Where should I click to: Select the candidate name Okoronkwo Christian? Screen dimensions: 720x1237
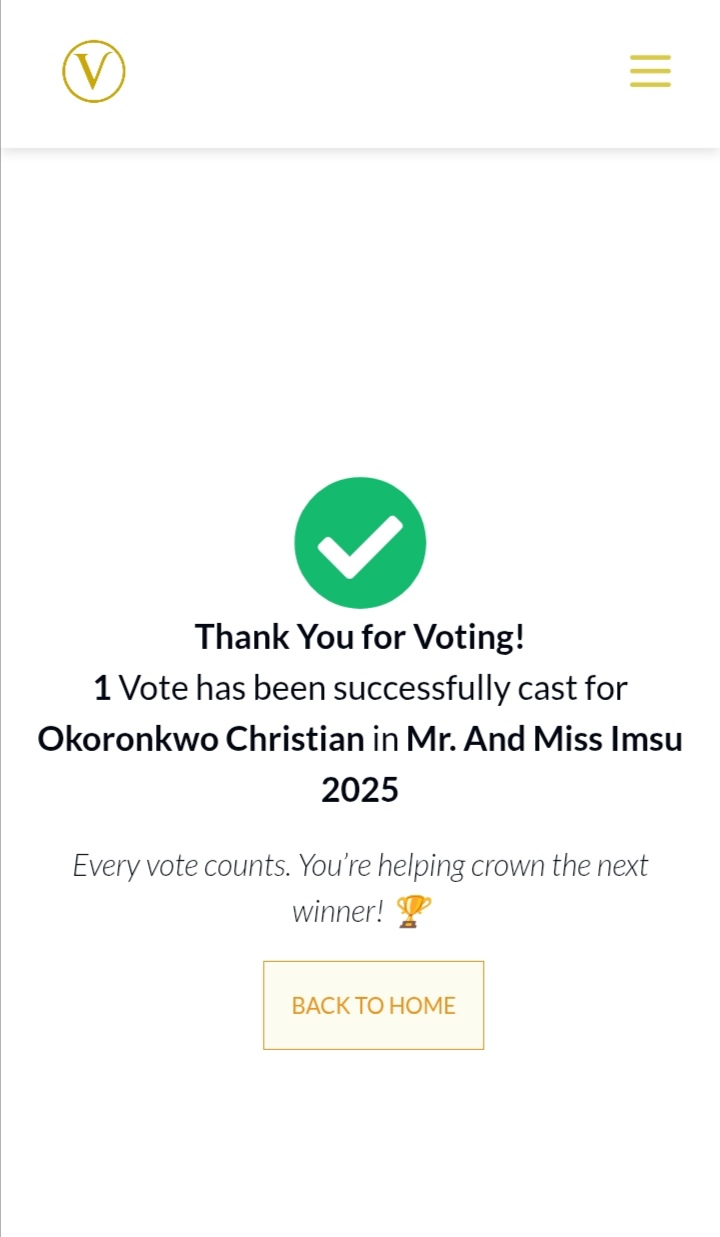(201, 740)
